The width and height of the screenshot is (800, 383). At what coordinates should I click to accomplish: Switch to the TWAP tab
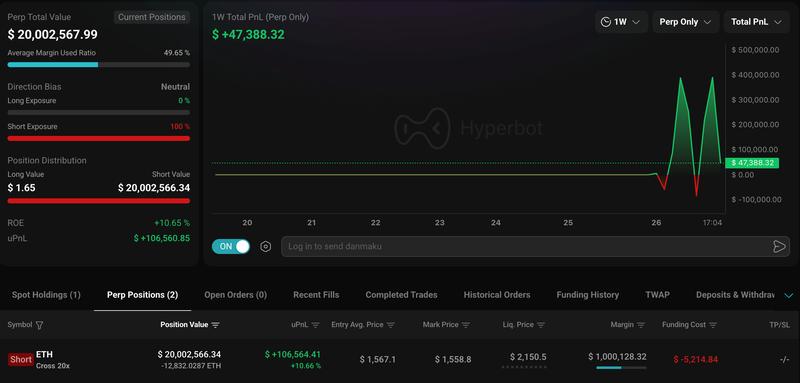pyautogui.click(x=657, y=295)
